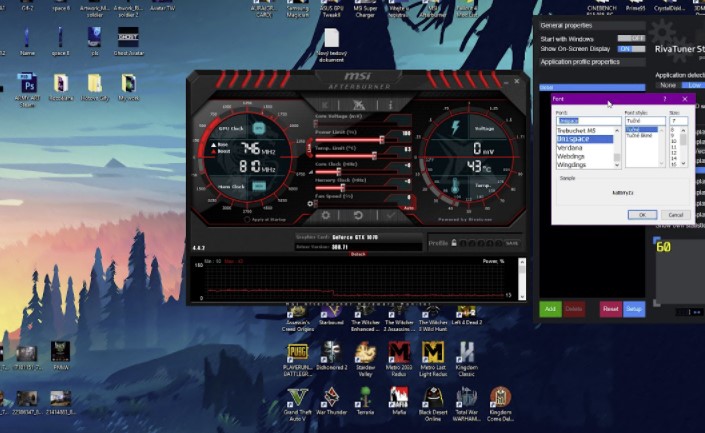Image resolution: width=705 pixels, height=433 pixels.
Task: Click the information i icon in Afterburner
Action: coord(390,105)
